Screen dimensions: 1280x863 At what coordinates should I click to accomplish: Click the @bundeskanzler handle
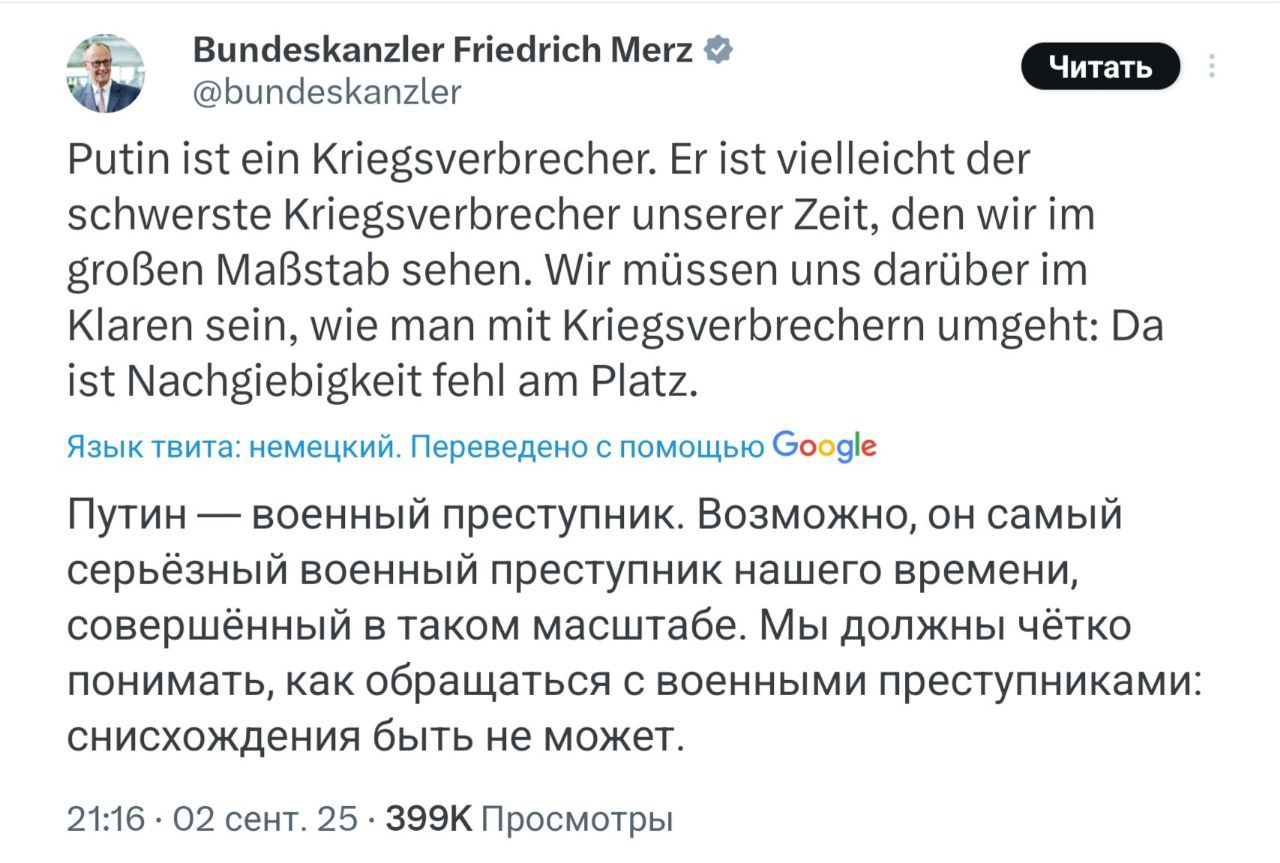pos(325,92)
